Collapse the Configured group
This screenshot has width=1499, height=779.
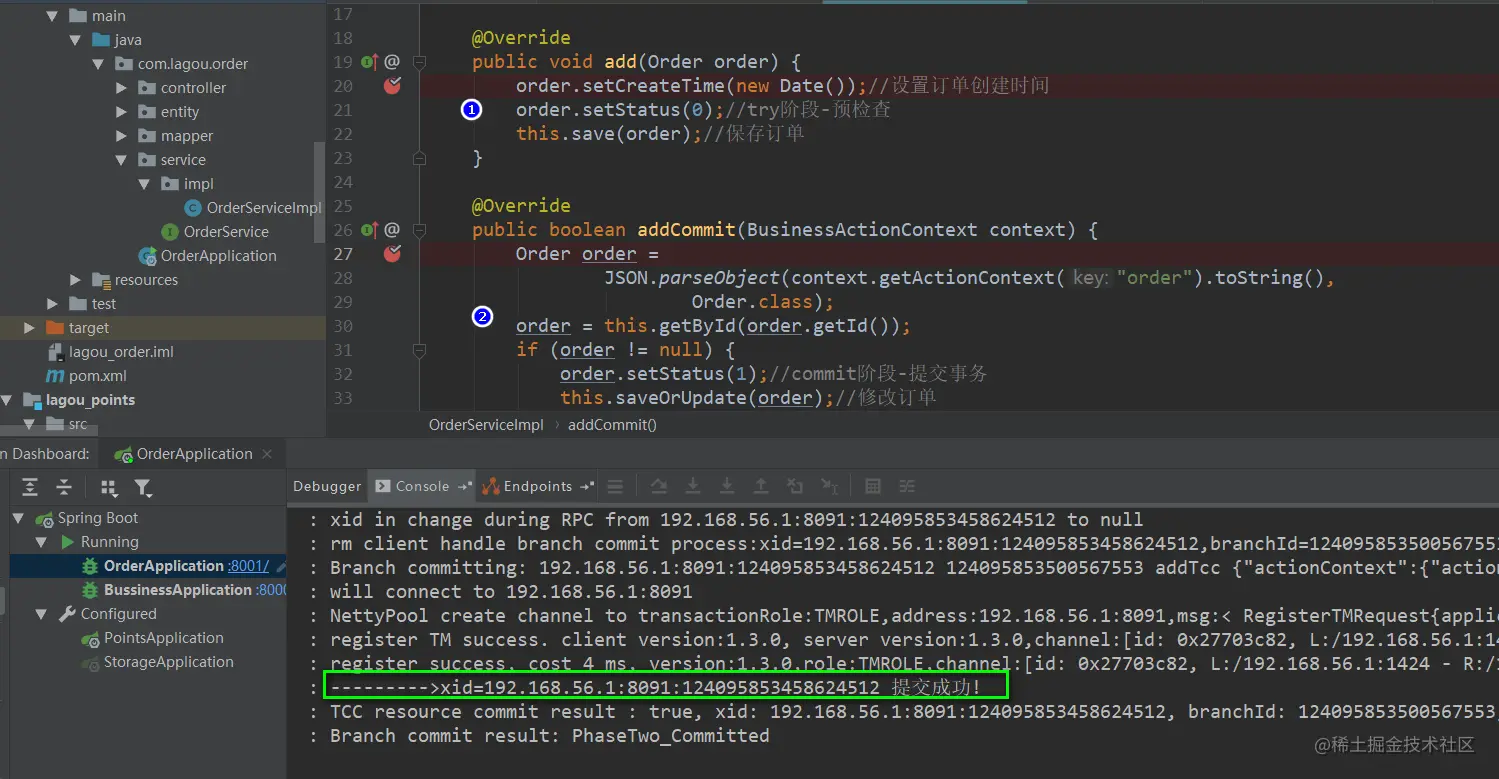tap(41, 614)
